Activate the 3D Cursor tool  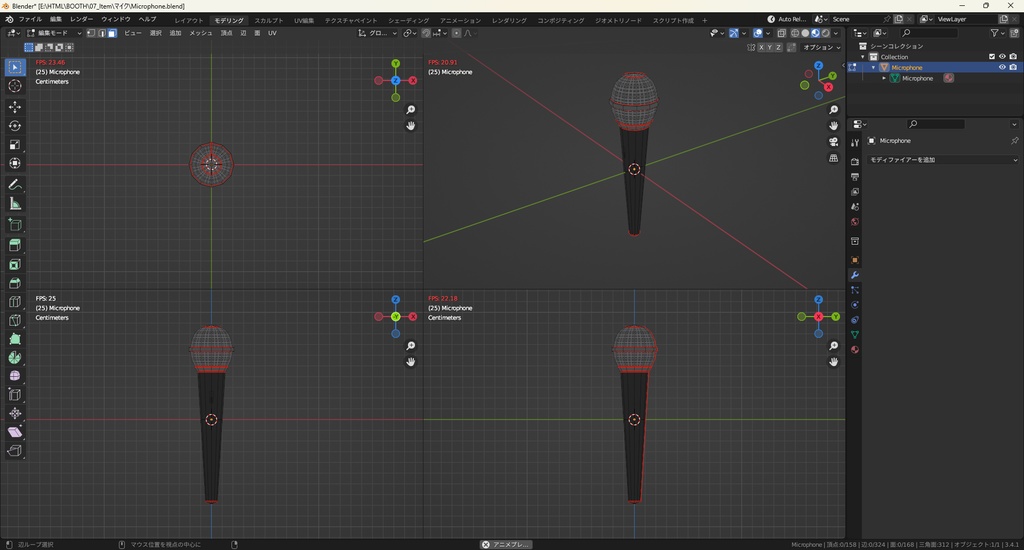tap(15, 86)
